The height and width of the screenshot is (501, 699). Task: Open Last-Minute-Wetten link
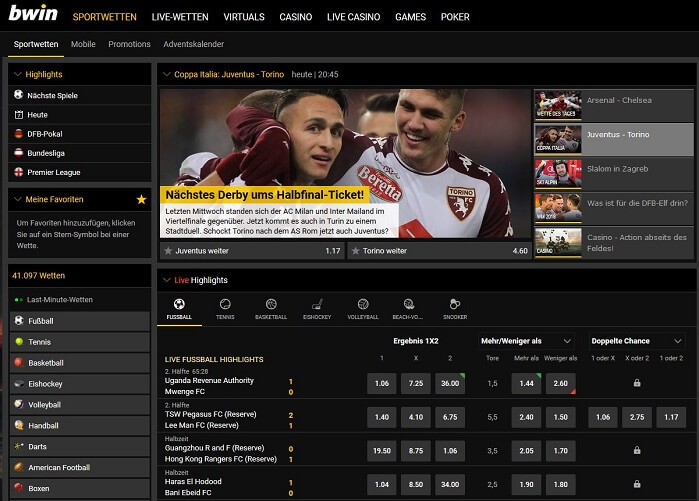(60, 300)
